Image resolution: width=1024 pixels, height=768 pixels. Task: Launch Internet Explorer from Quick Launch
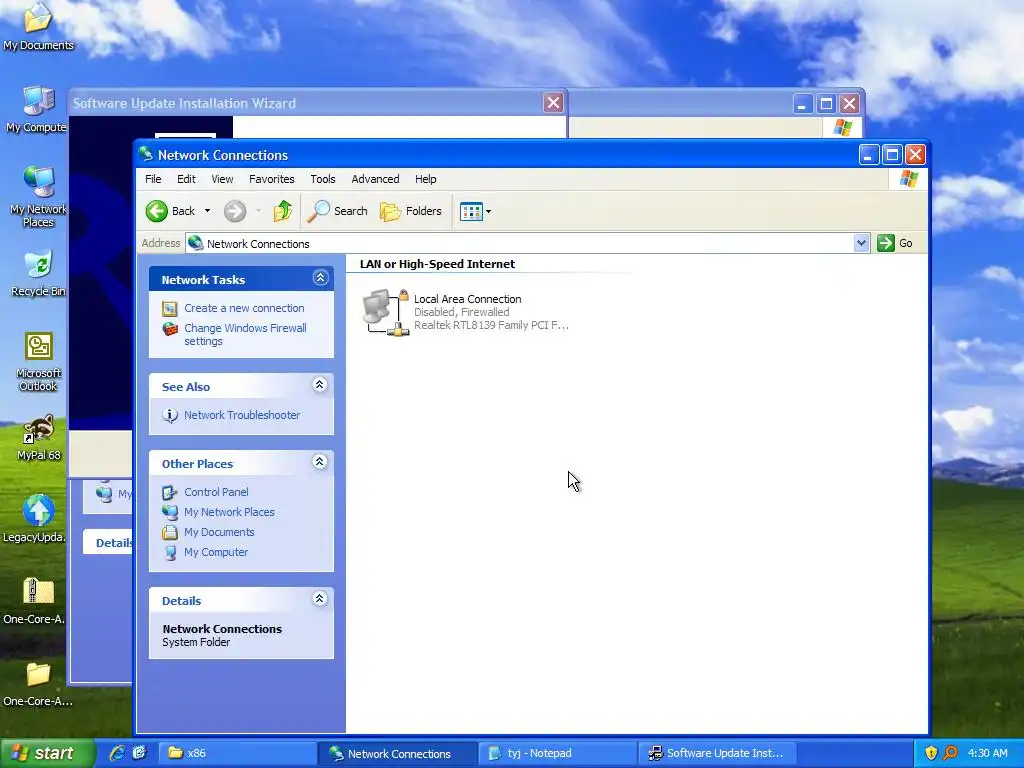click(117, 753)
